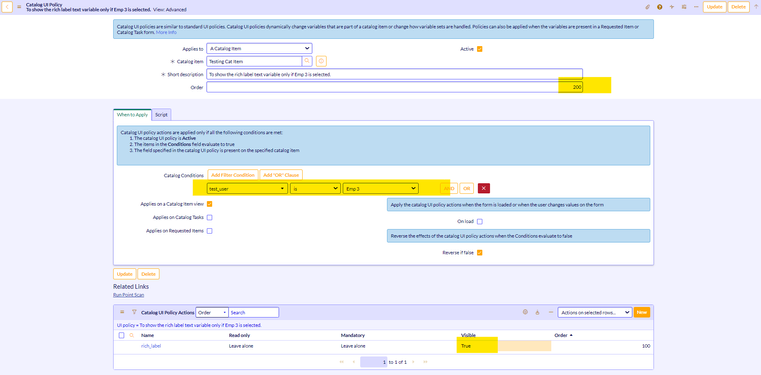Click the filter funnel in the Policy Actions list
Viewport: 761px width, 375px height.
tap(134, 312)
